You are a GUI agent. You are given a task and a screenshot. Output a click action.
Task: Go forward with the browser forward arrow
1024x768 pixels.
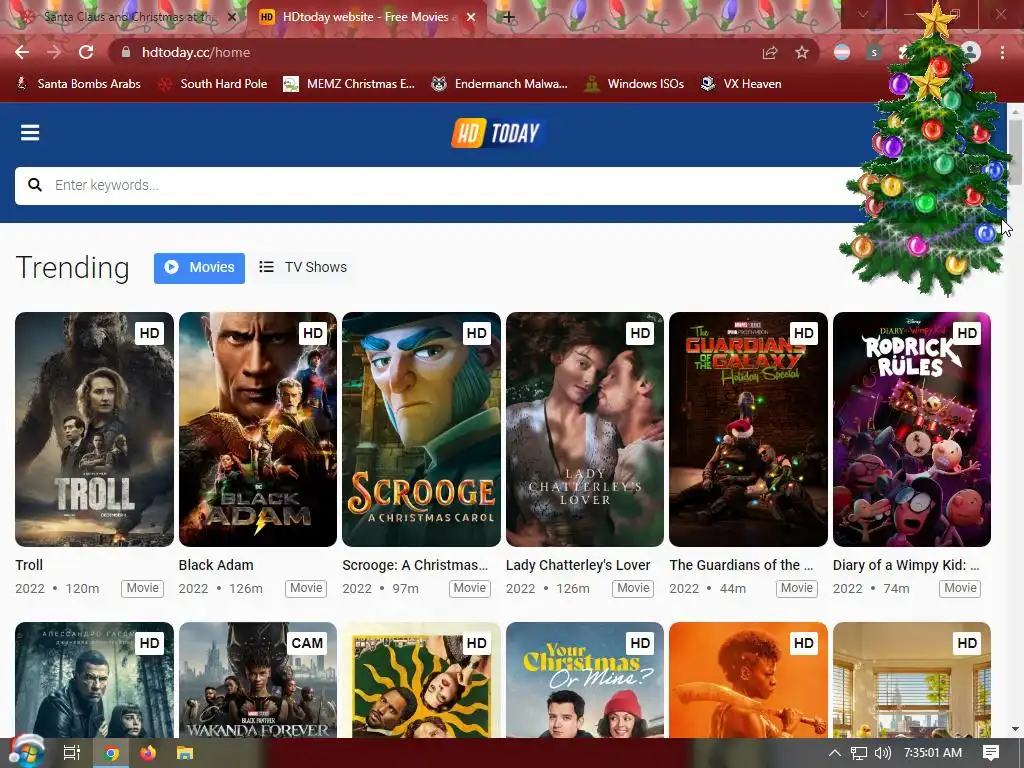pyautogui.click(x=54, y=52)
